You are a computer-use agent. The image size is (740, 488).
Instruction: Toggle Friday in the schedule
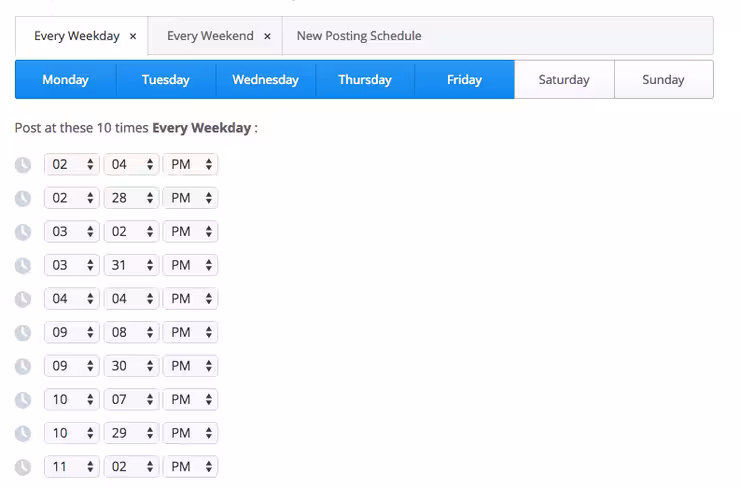pyautogui.click(x=464, y=79)
